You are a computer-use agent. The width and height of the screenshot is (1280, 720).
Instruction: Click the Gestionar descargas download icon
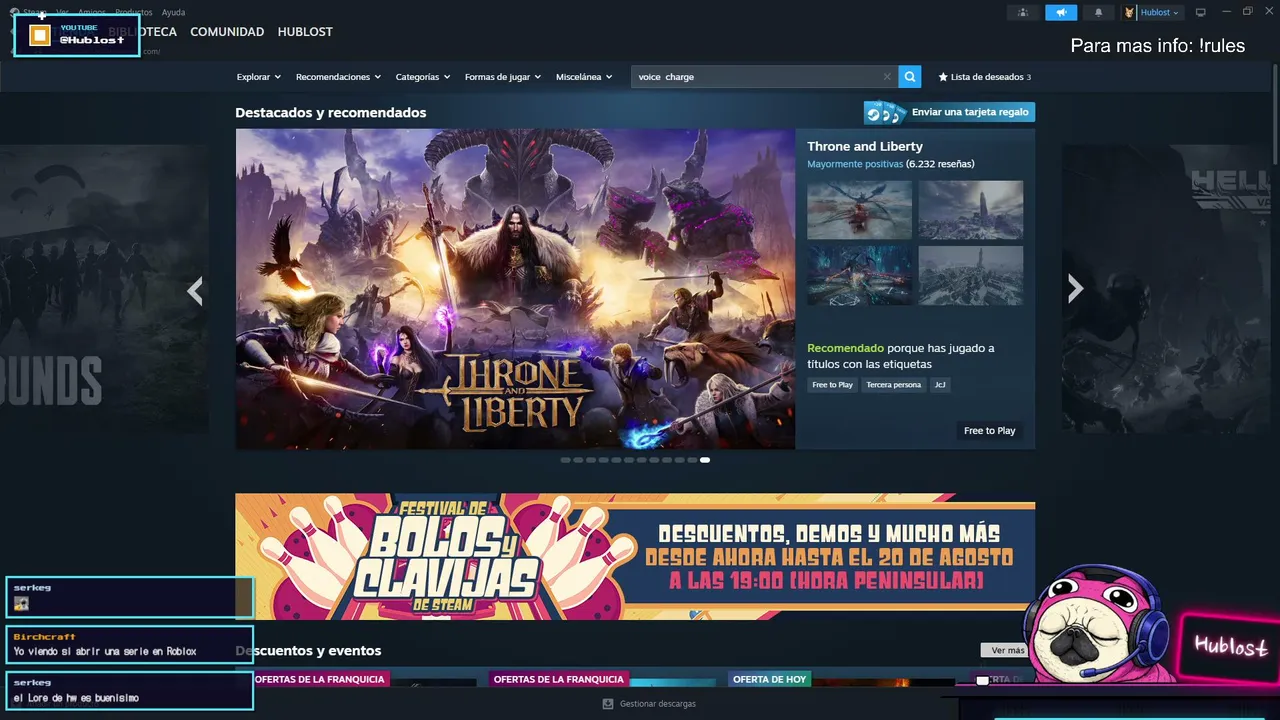click(x=607, y=704)
